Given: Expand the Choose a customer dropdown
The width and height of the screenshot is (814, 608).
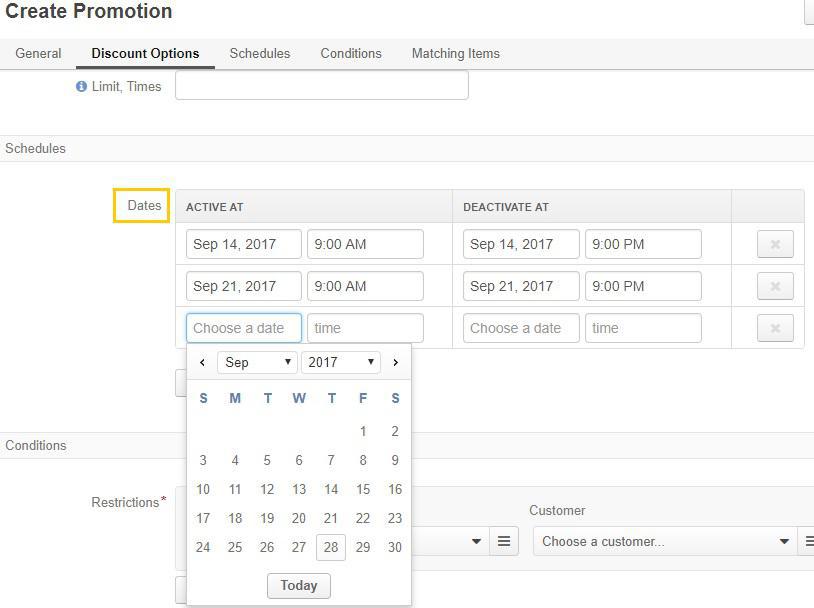Looking at the screenshot, I should pos(665,541).
